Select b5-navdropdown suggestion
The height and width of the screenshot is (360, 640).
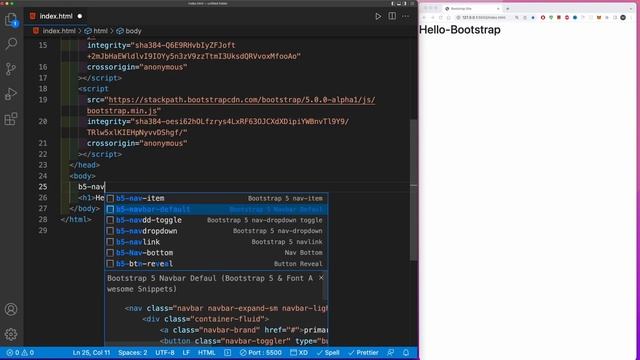click(x=216, y=231)
